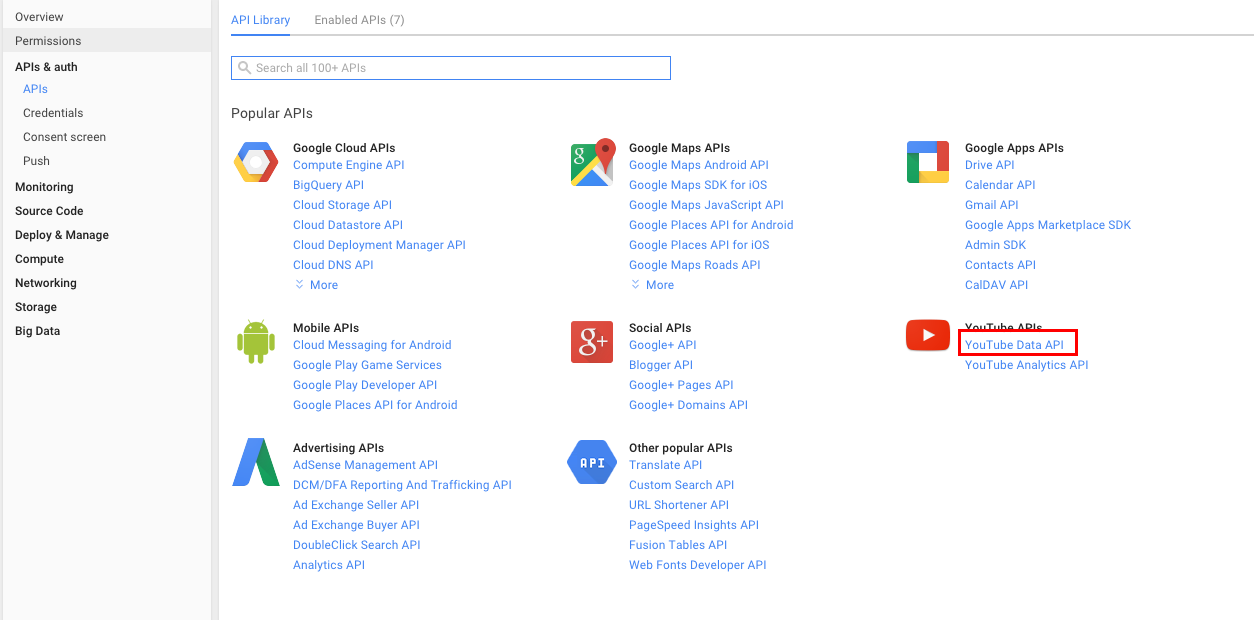The height and width of the screenshot is (620, 1254).
Task: Open the BigQuery API link
Action: point(328,185)
